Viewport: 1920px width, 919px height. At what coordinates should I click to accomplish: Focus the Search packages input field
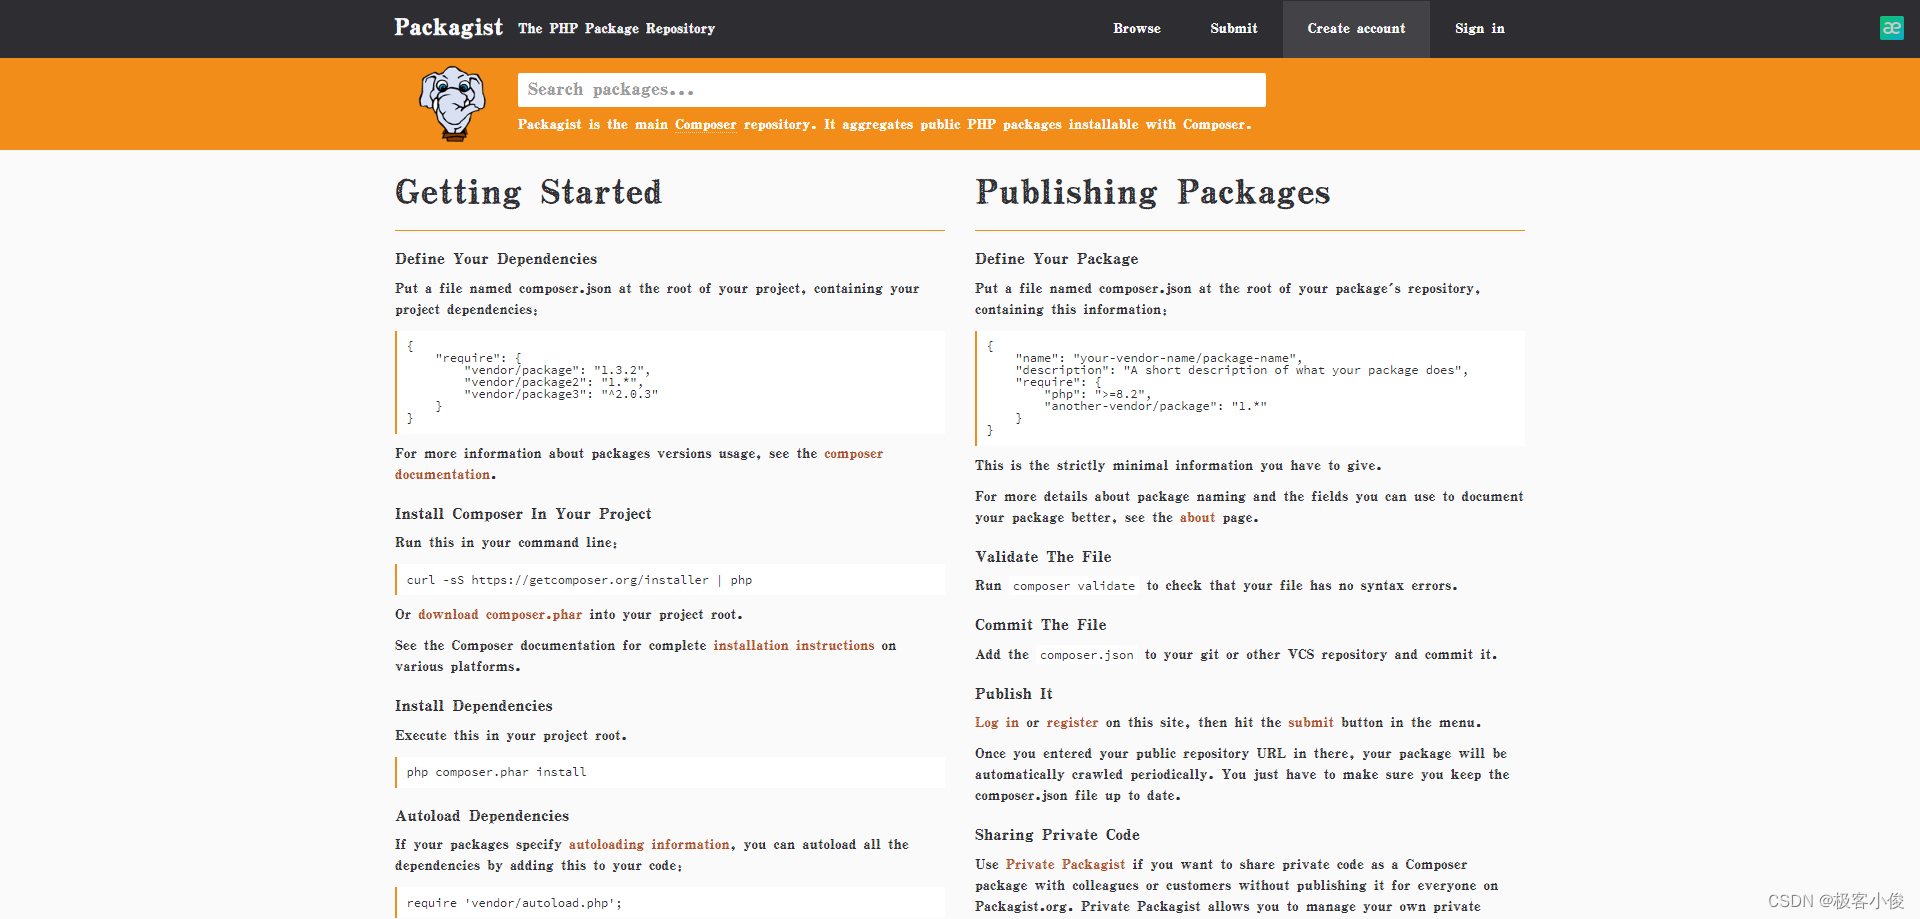coord(891,90)
